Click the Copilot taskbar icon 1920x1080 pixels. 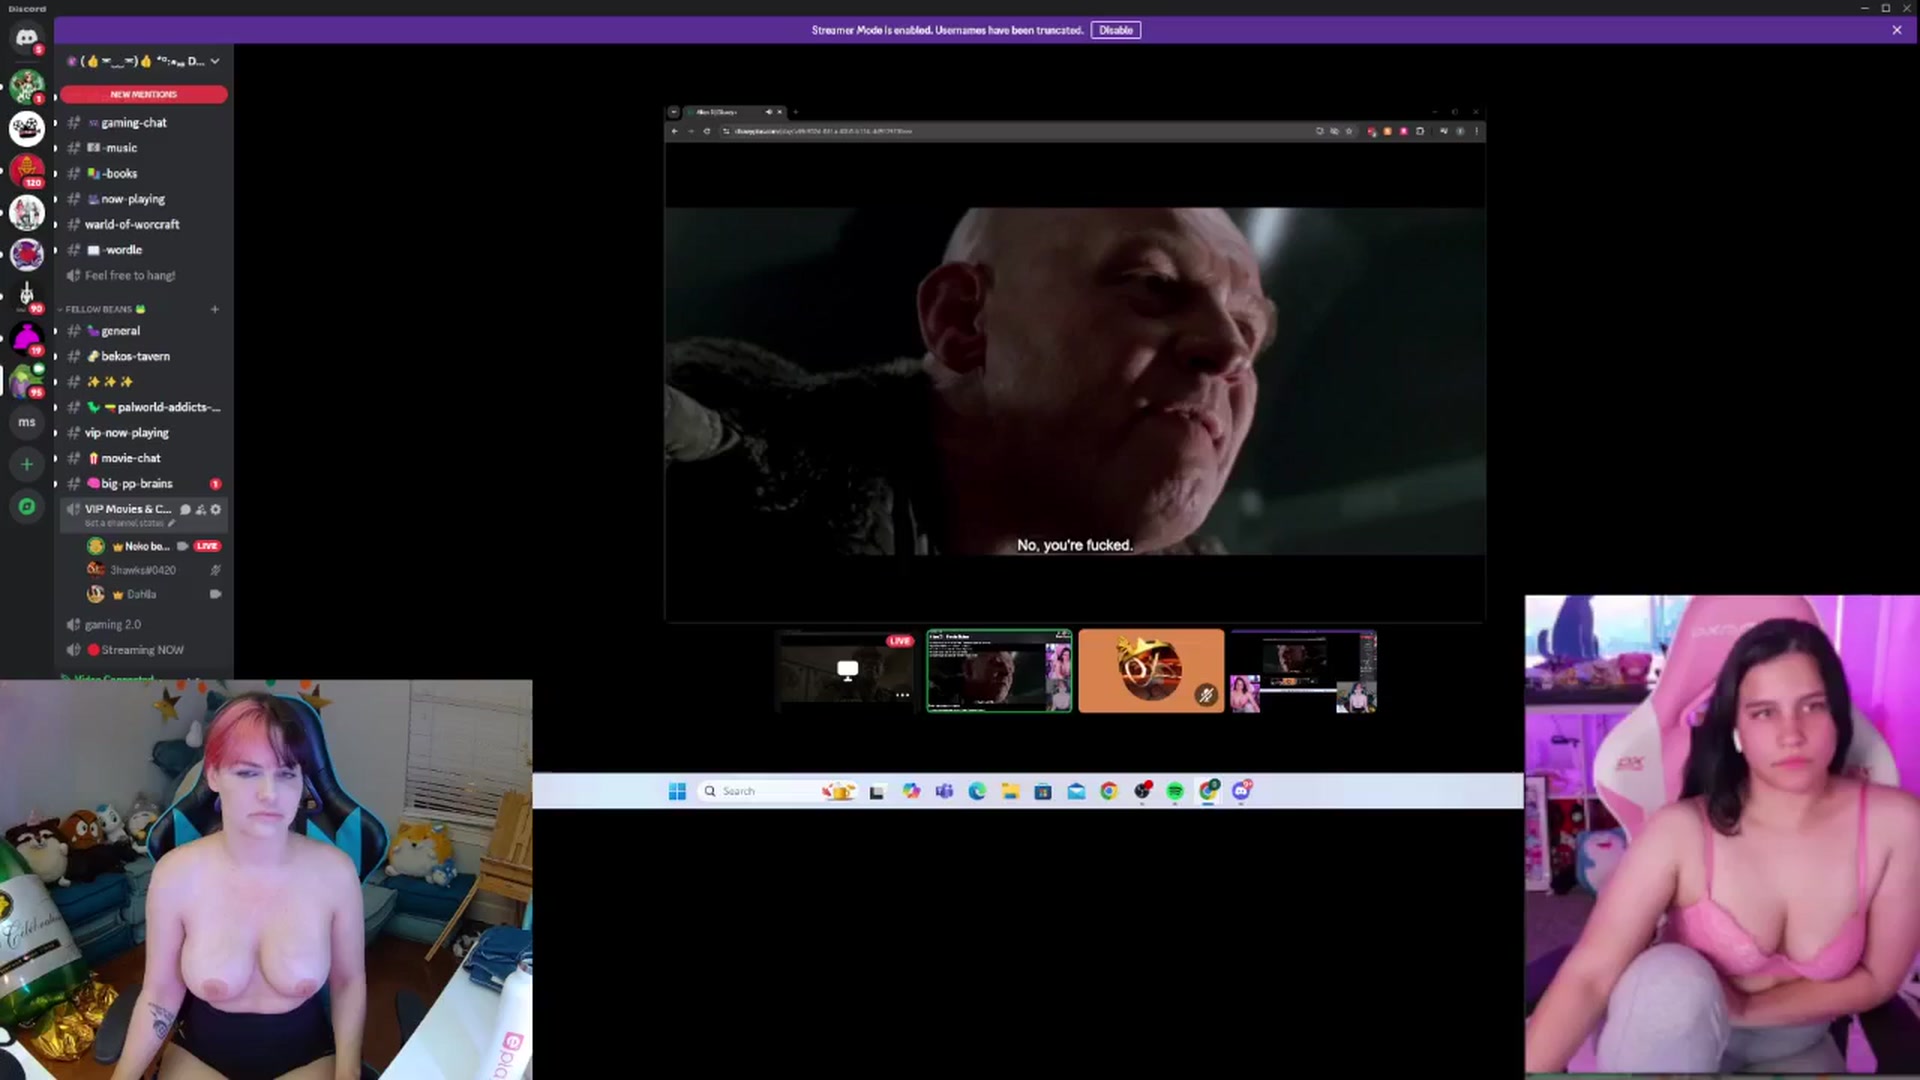(911, 791)
